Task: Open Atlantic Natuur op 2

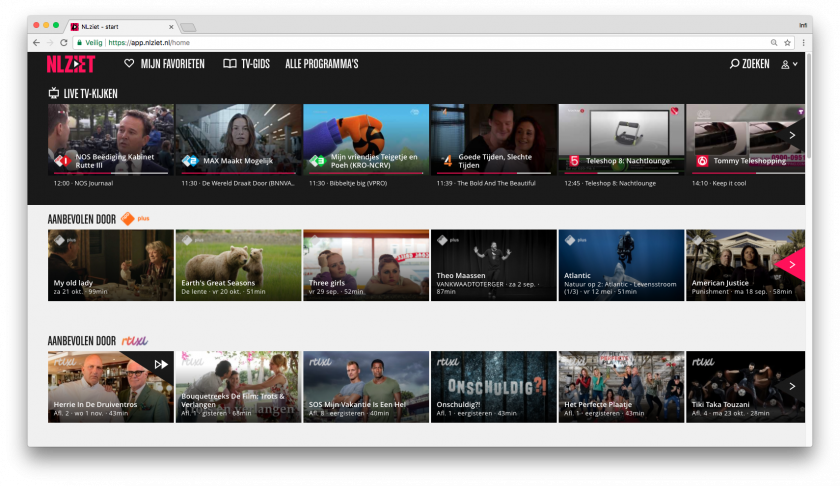Action: [x=621, y=265]
